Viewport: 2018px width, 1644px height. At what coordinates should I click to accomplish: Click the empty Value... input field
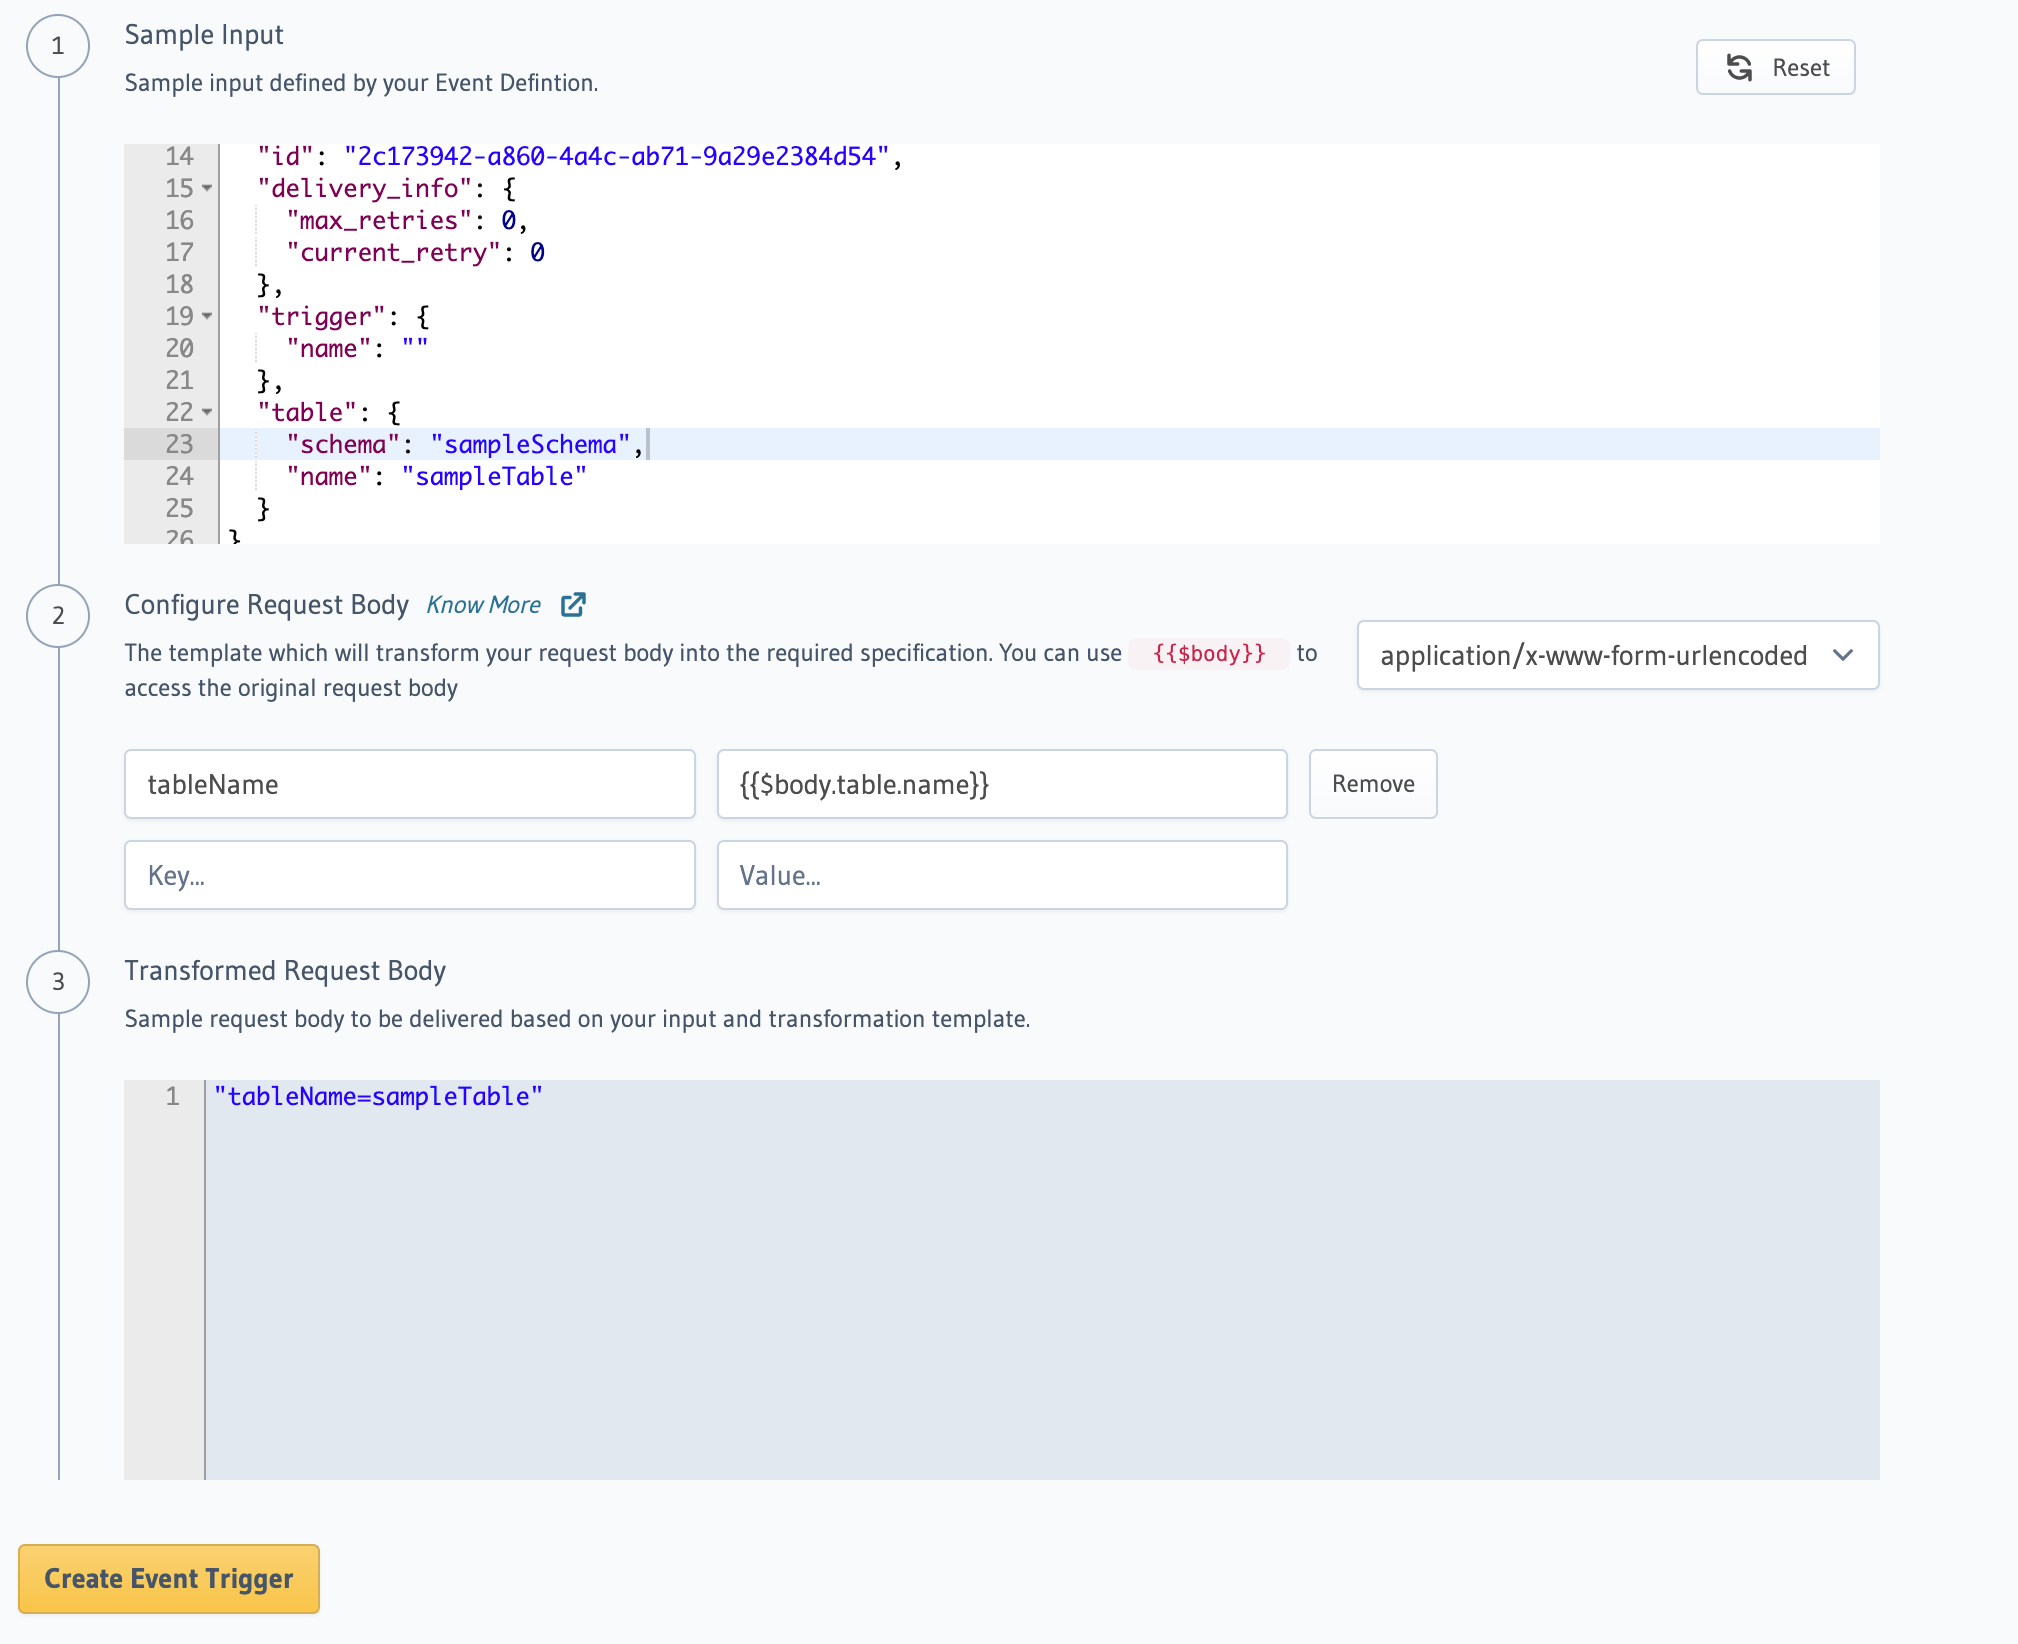1001,875
